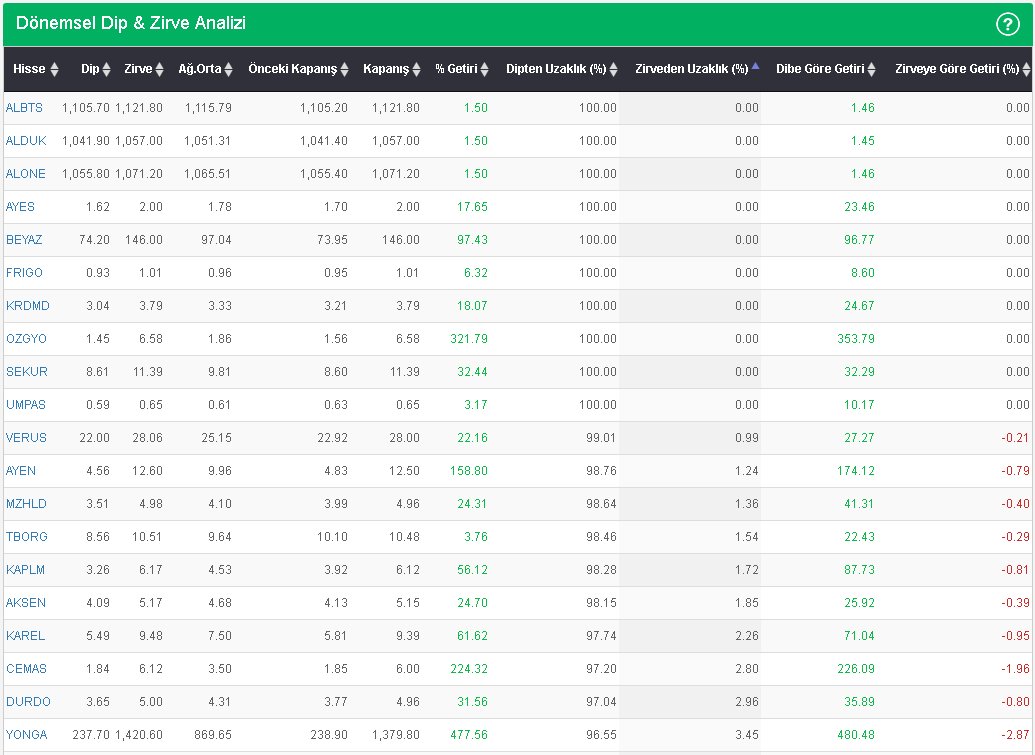The height and width of the screenshot is (755, 1035).
Task: Select AYEN's % Getiri value 158.80
Action: 469,471
